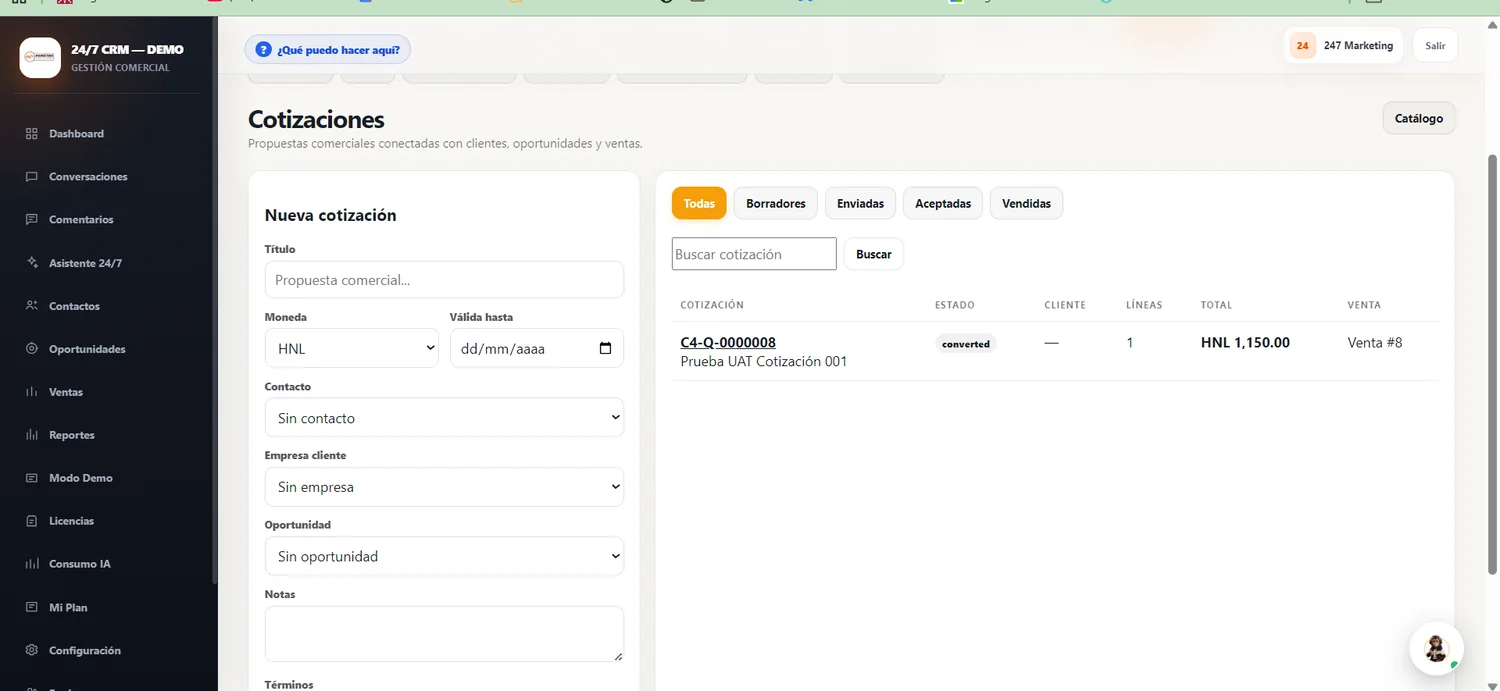The width and height of the screenshot is (1500, 691).
Task: Open the calendar picker icon in Válida hasta
Action: click(605, 349)
